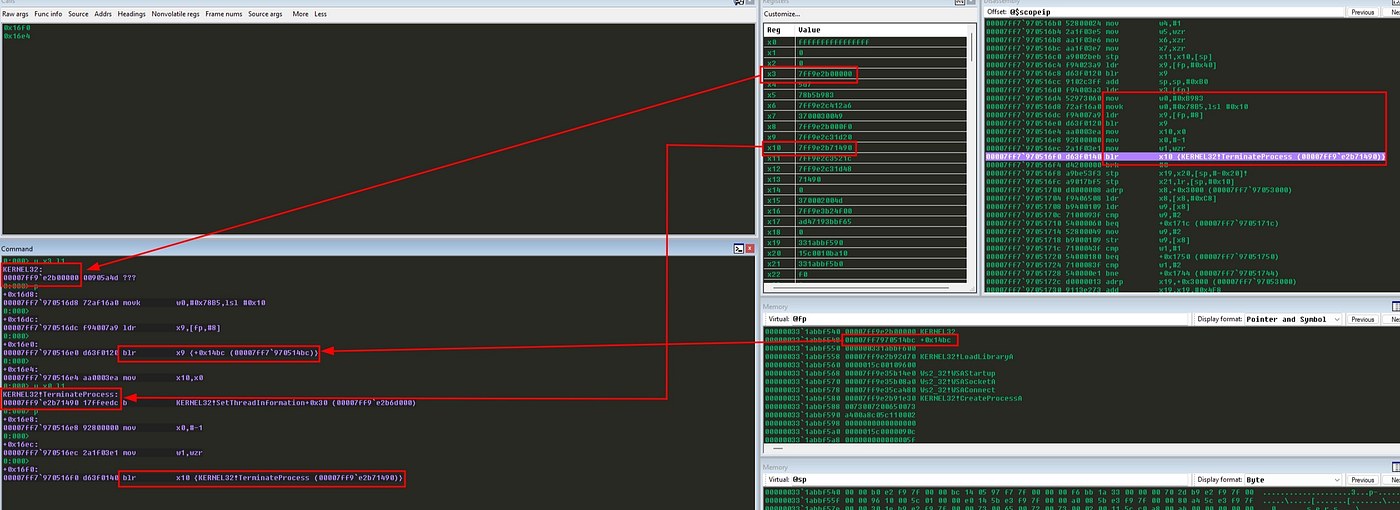Click the Virtual @sp address field

pos(989,479)
